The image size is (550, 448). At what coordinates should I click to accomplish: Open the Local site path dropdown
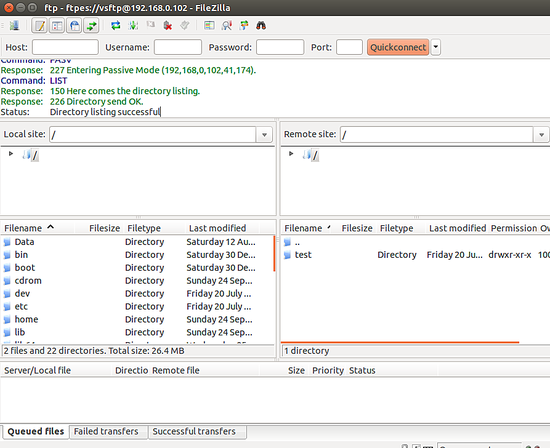click(264, 134)
